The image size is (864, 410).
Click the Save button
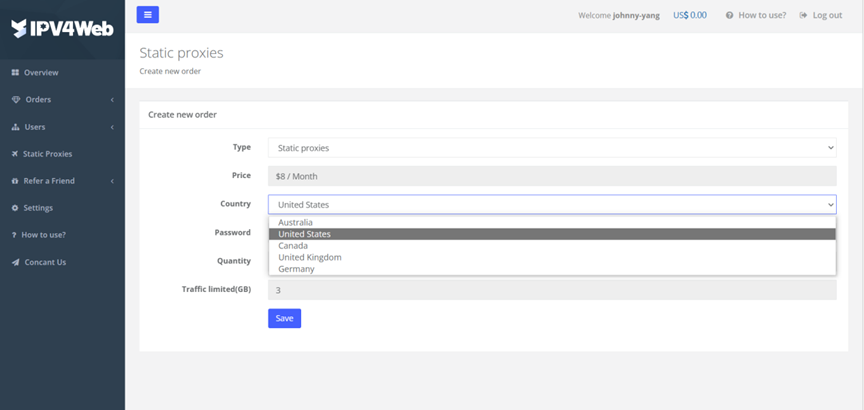pyautogui.click(x=284, y=319)
